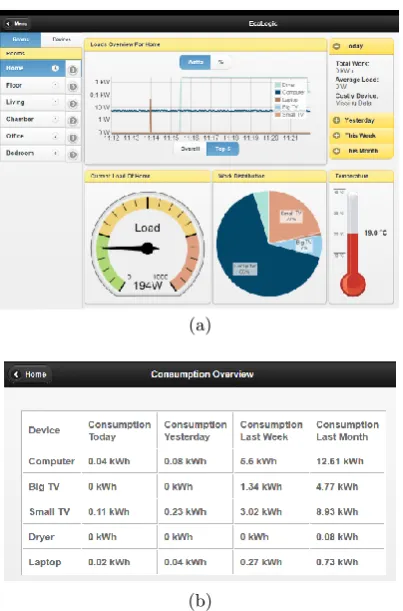Click Dryer's 0.08 kWh last month value
The width and height of the screenshot is (403, 611).
(337, 537)
